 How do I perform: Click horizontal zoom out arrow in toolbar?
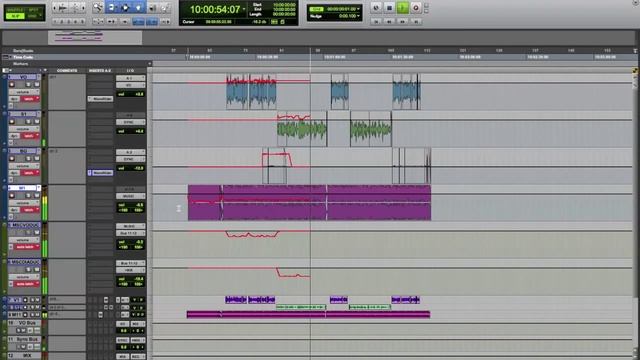[x=55, y=7]
